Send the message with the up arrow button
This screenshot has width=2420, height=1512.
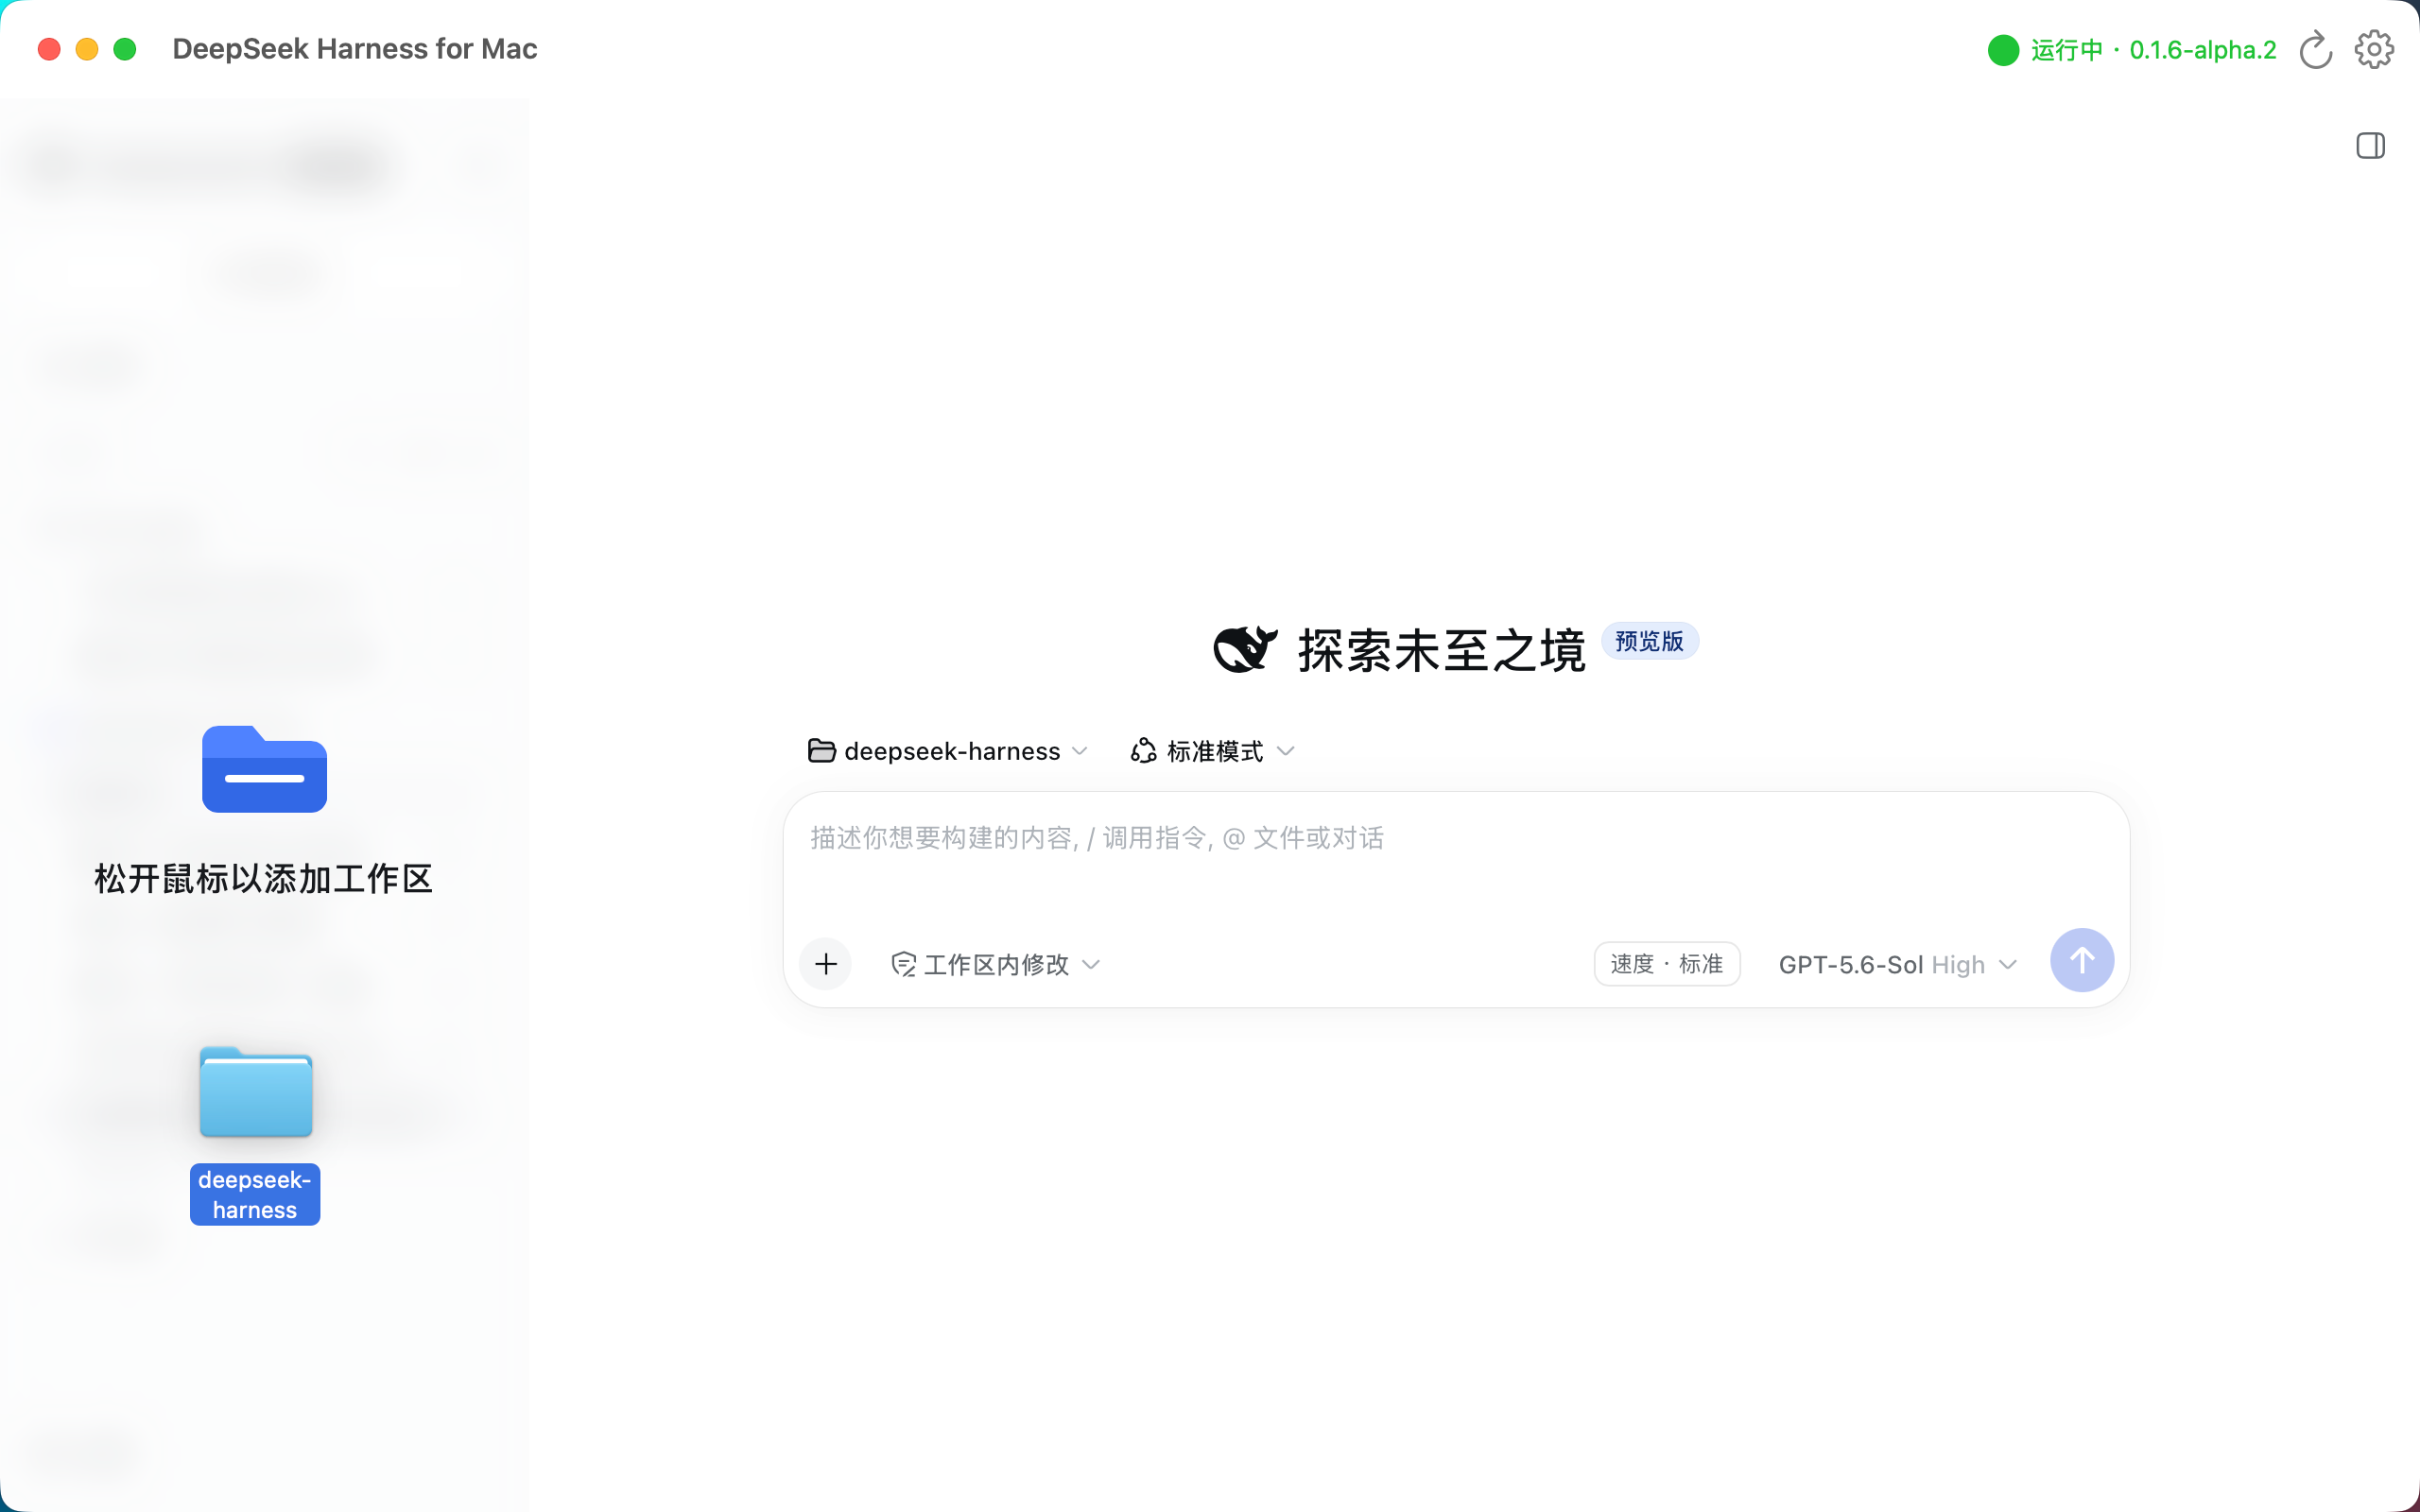tap(2082, 960)
